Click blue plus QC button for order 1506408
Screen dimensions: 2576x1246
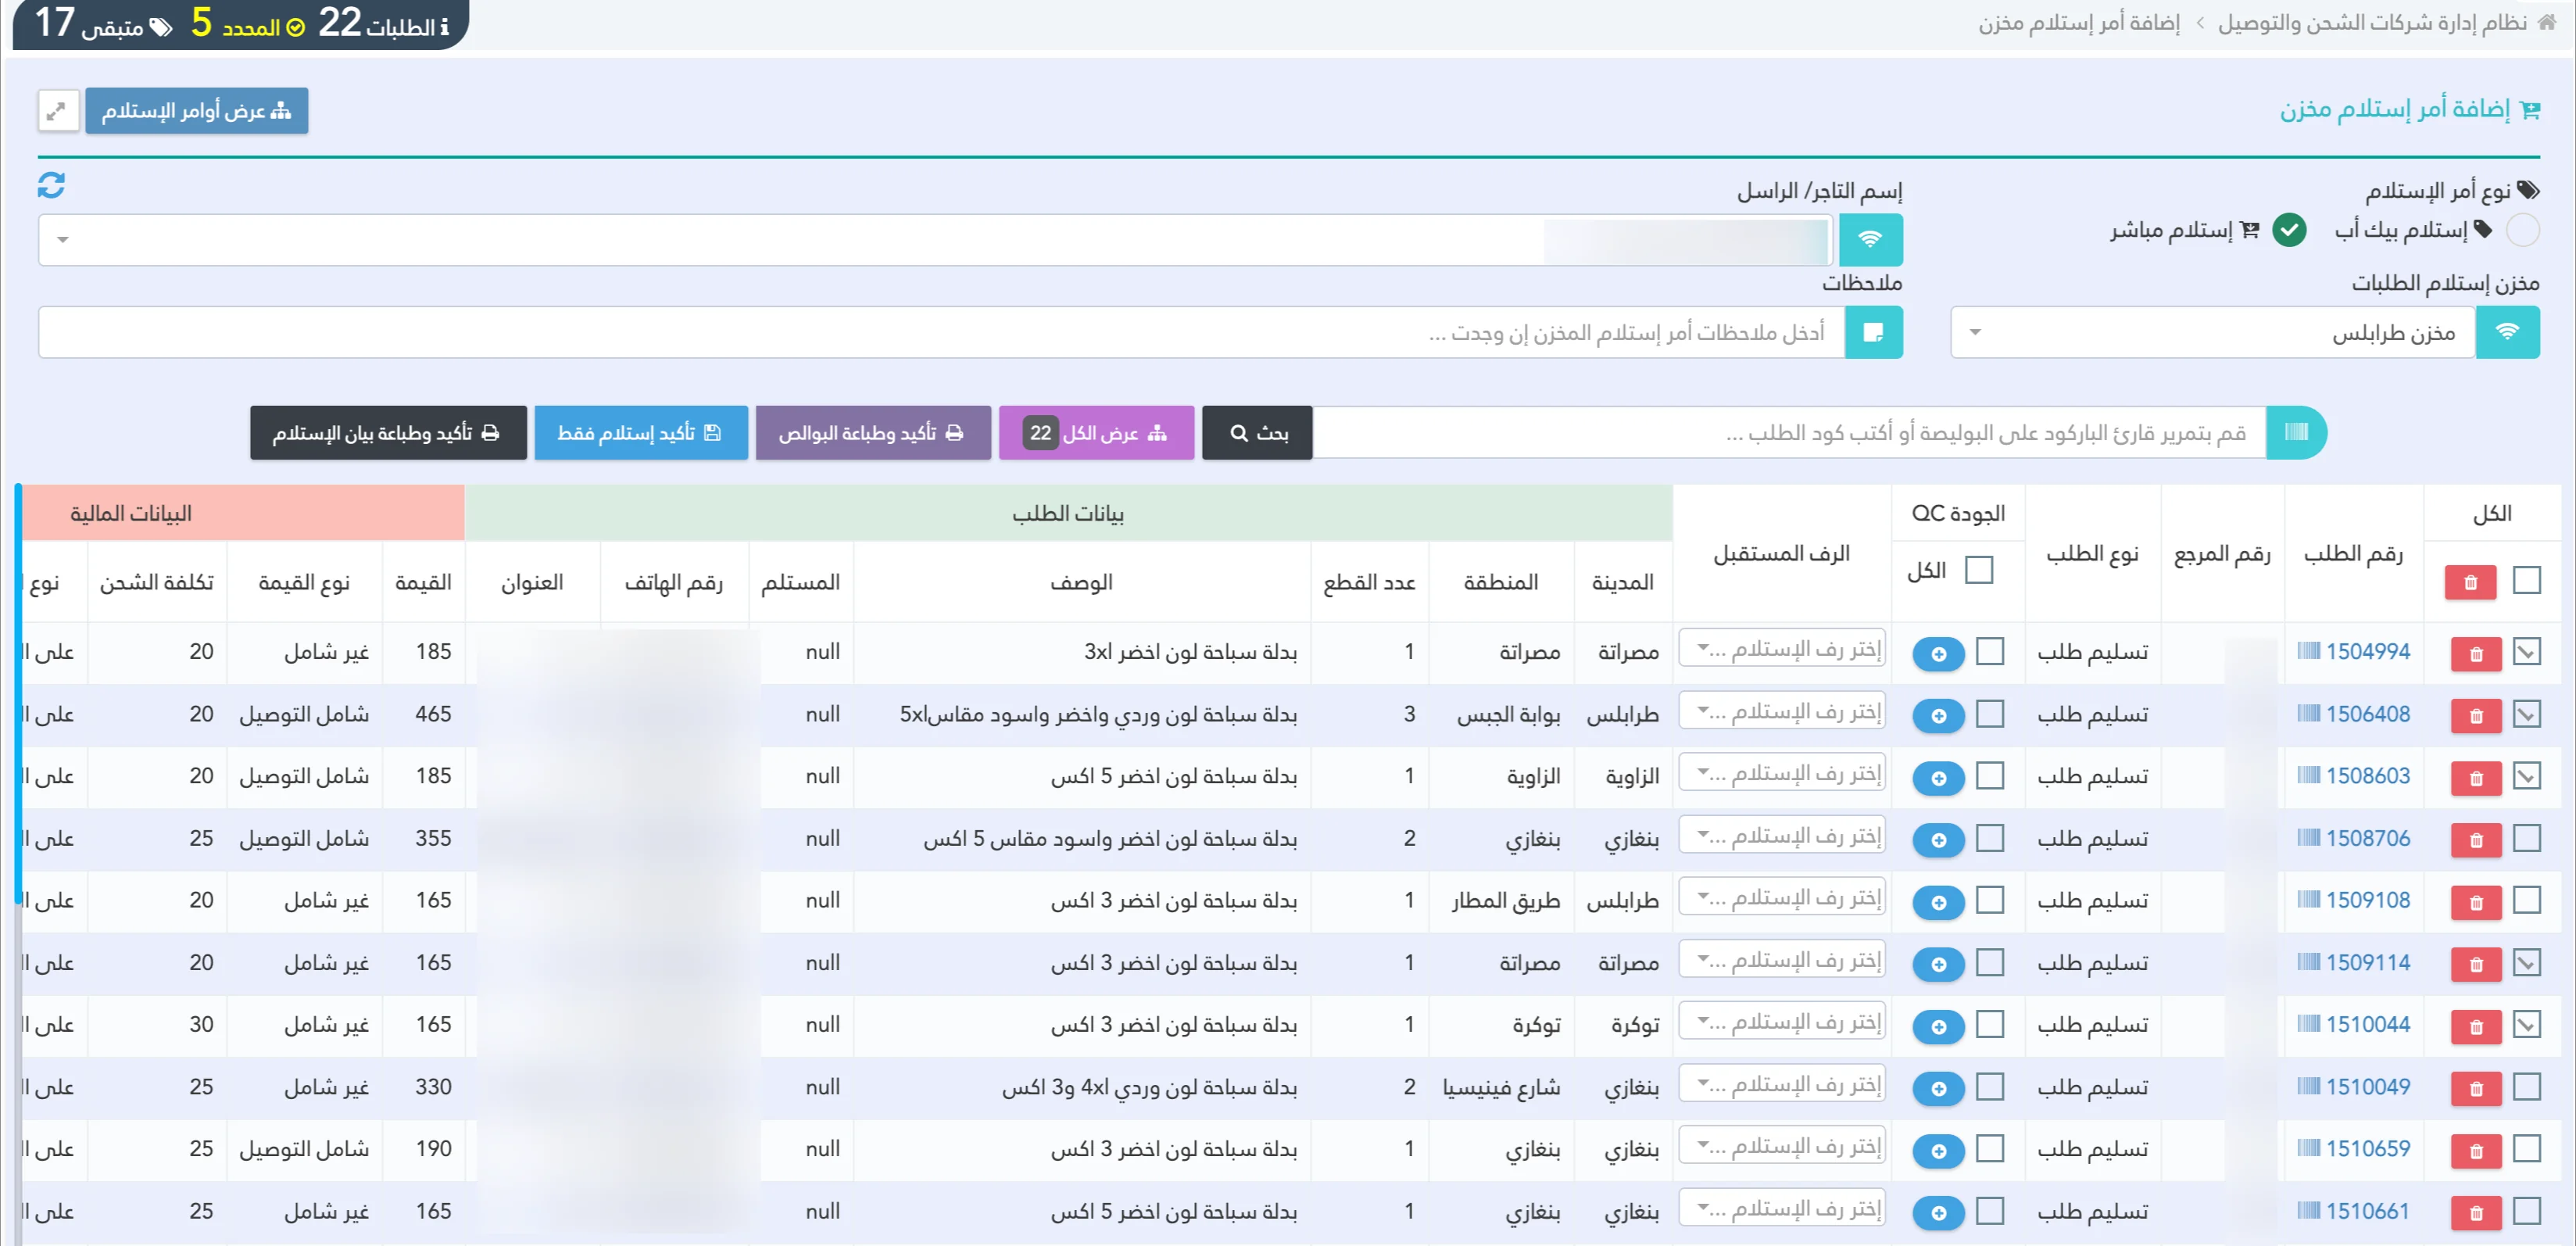[1938, 716]
